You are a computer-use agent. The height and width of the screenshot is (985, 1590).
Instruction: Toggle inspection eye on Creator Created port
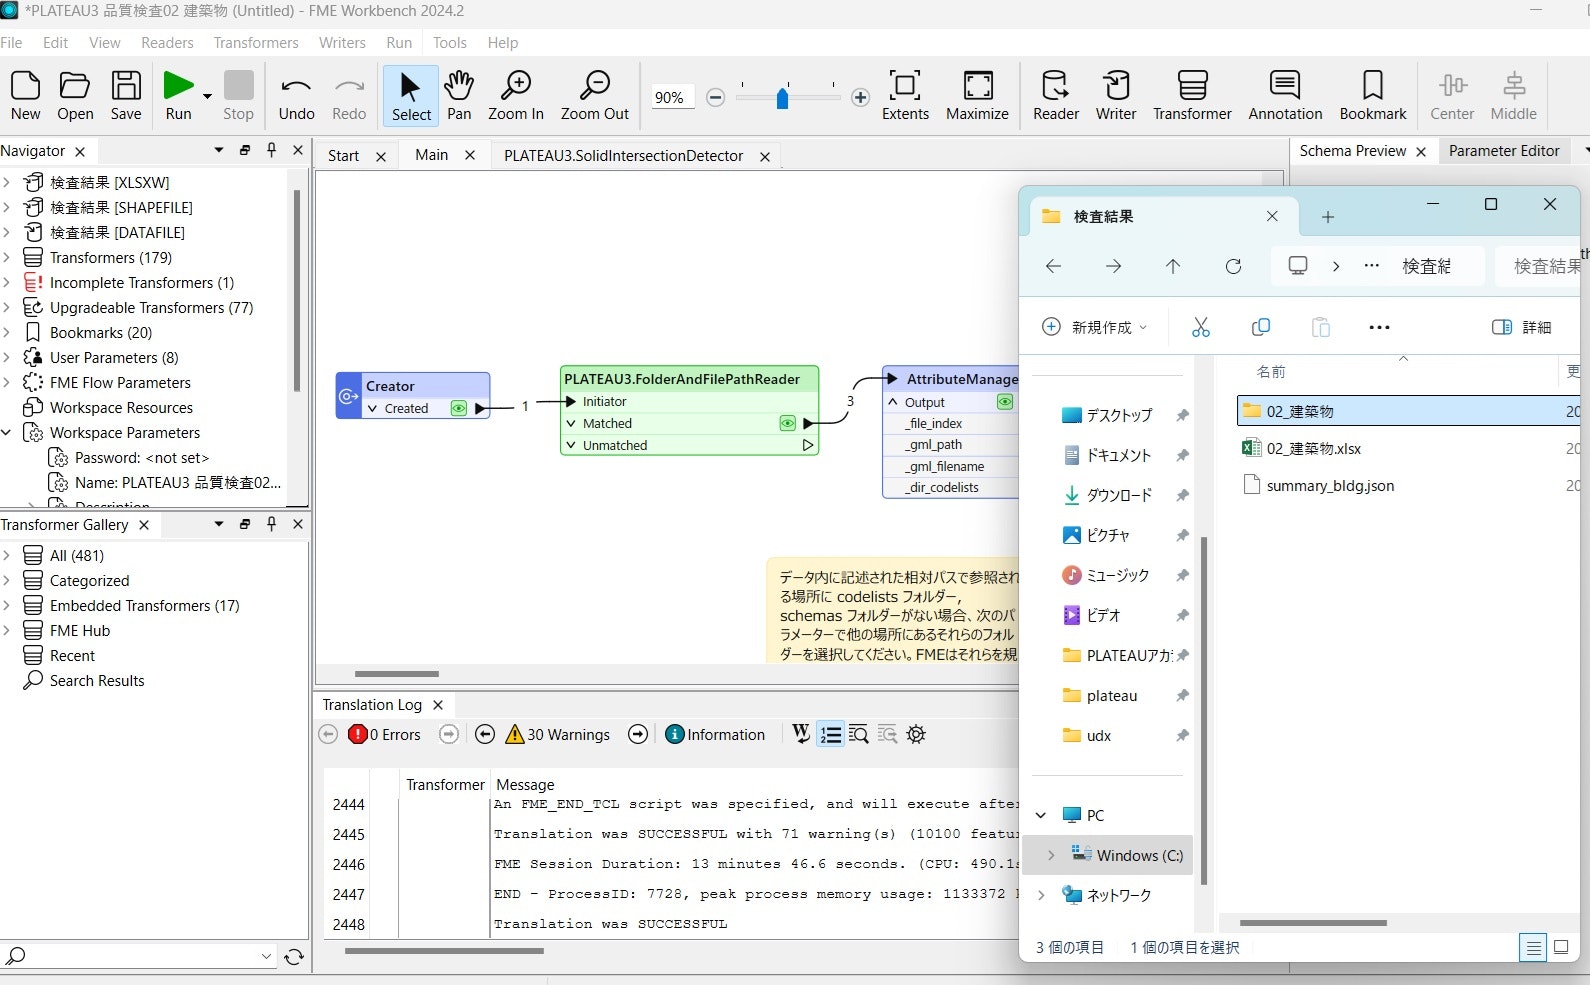(x=458, y=408)
